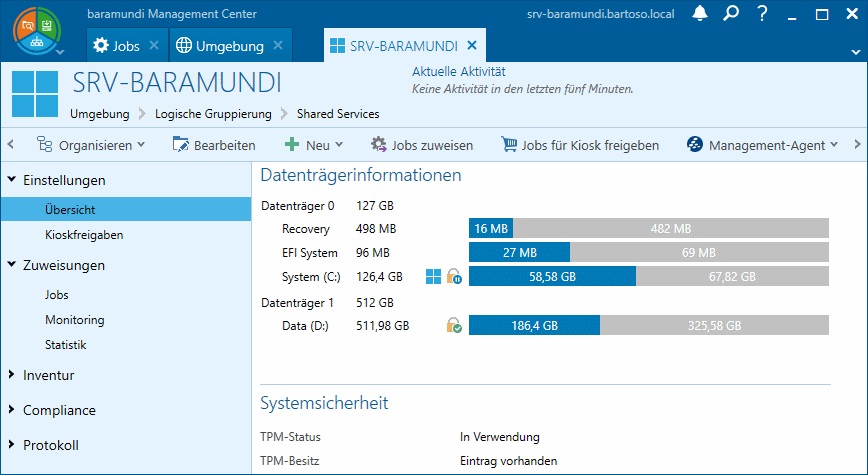Collapse the Zuweisungen section
This screenshot has height=475, width=868.
[x=12, y=265]
